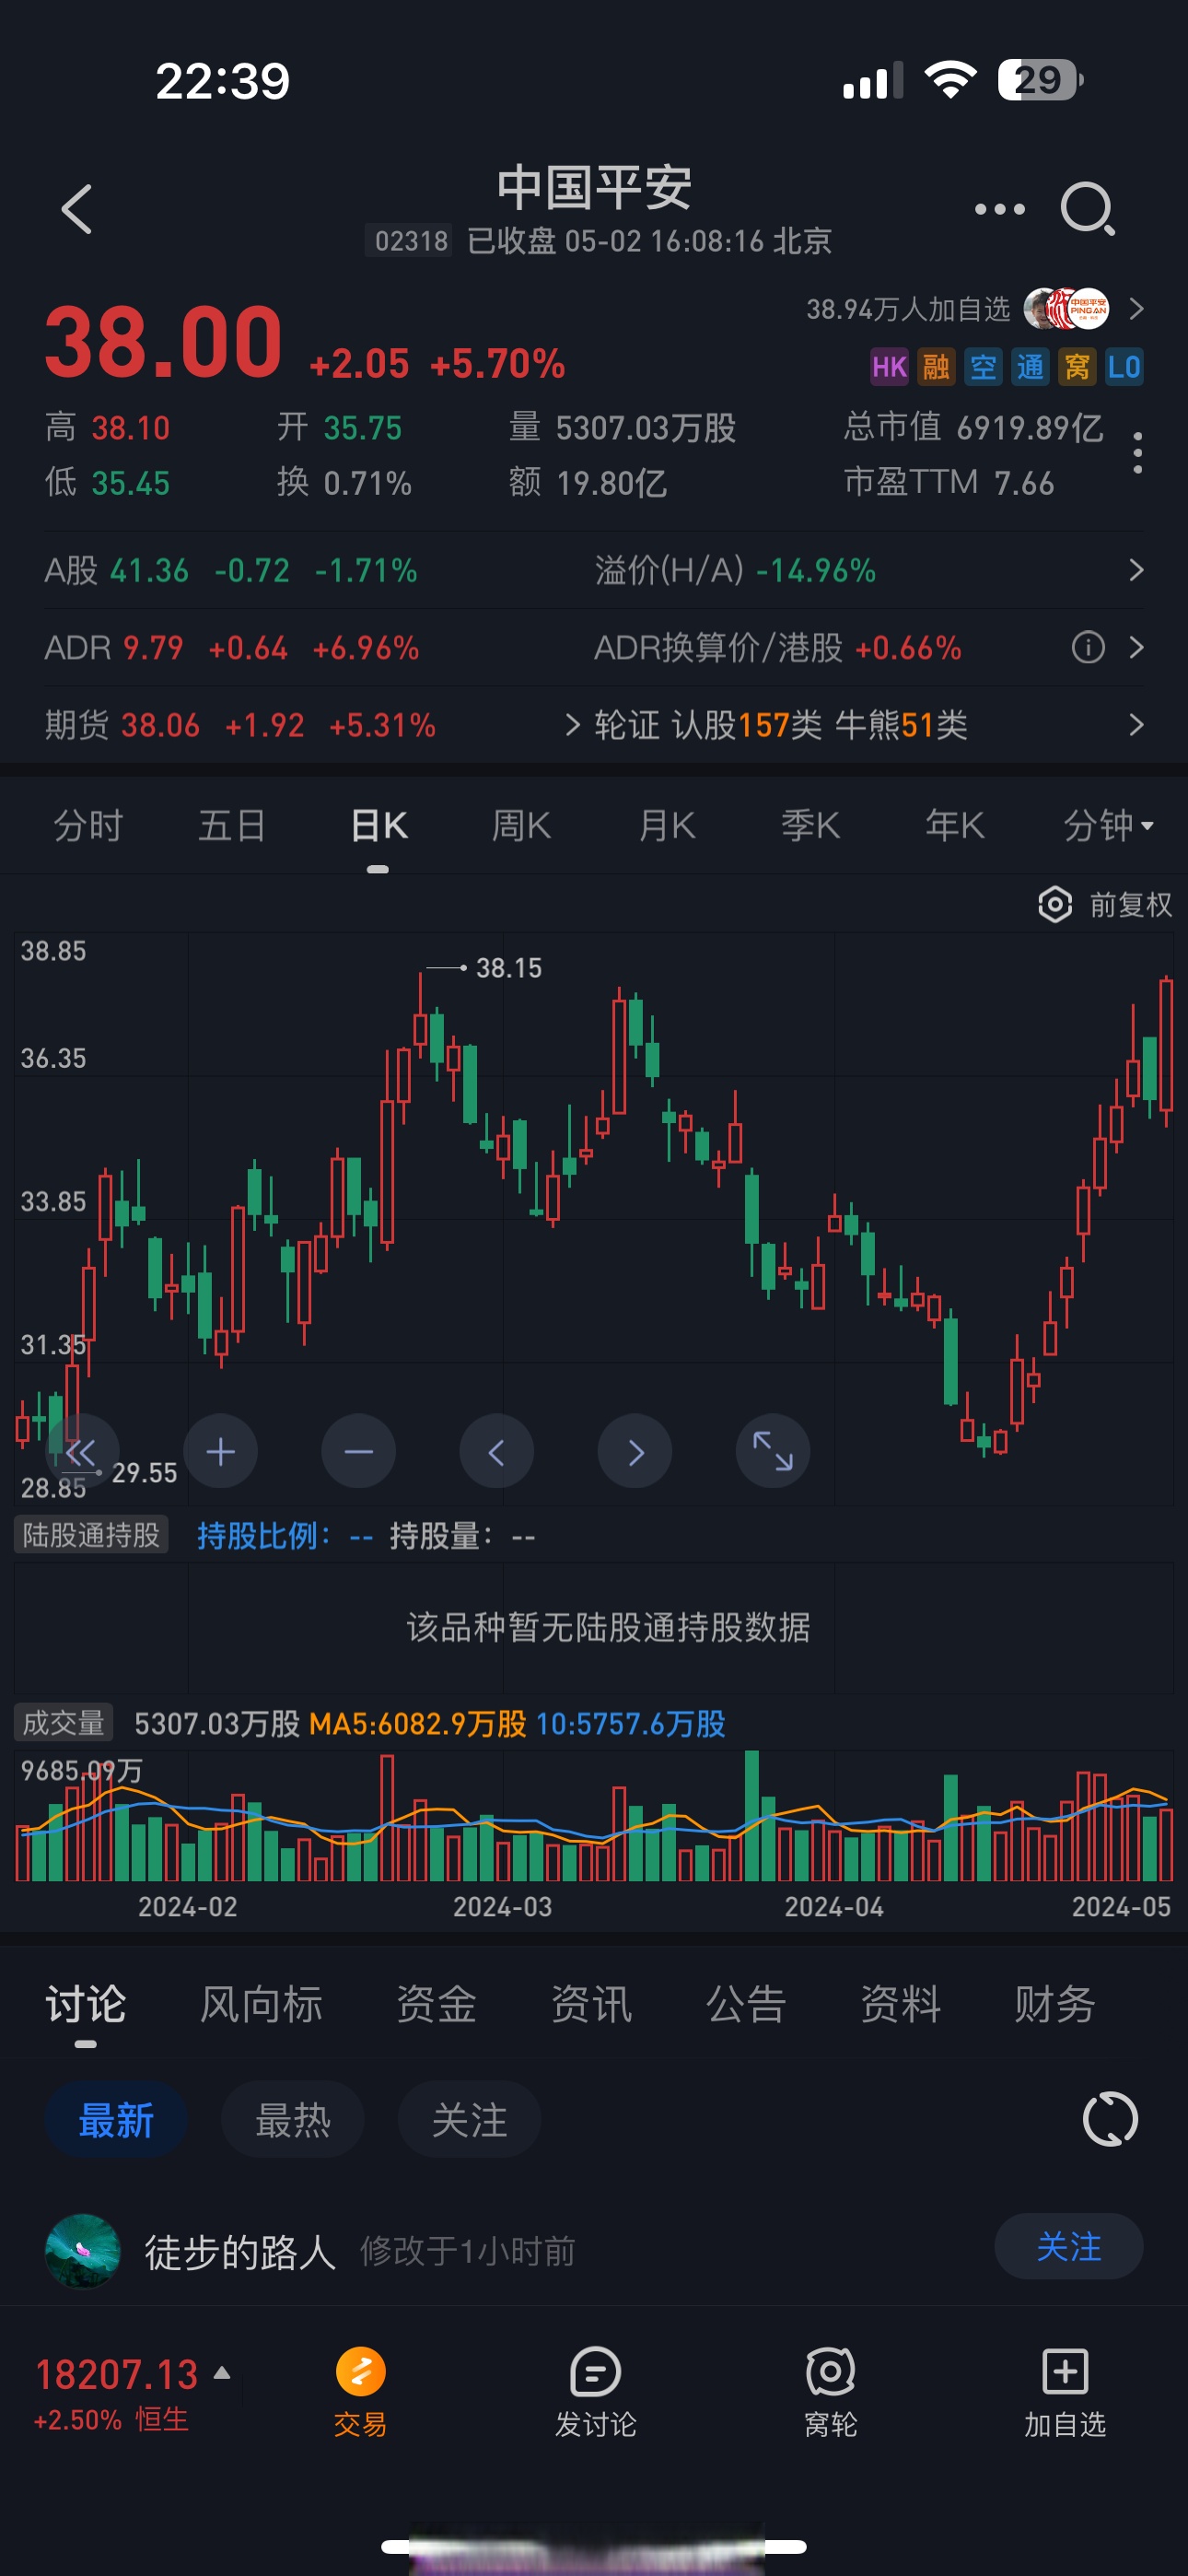This screenshot has height=2576, width=1188.
Task: Tap the 窝 tag icon
Action: click(1077, 367)
